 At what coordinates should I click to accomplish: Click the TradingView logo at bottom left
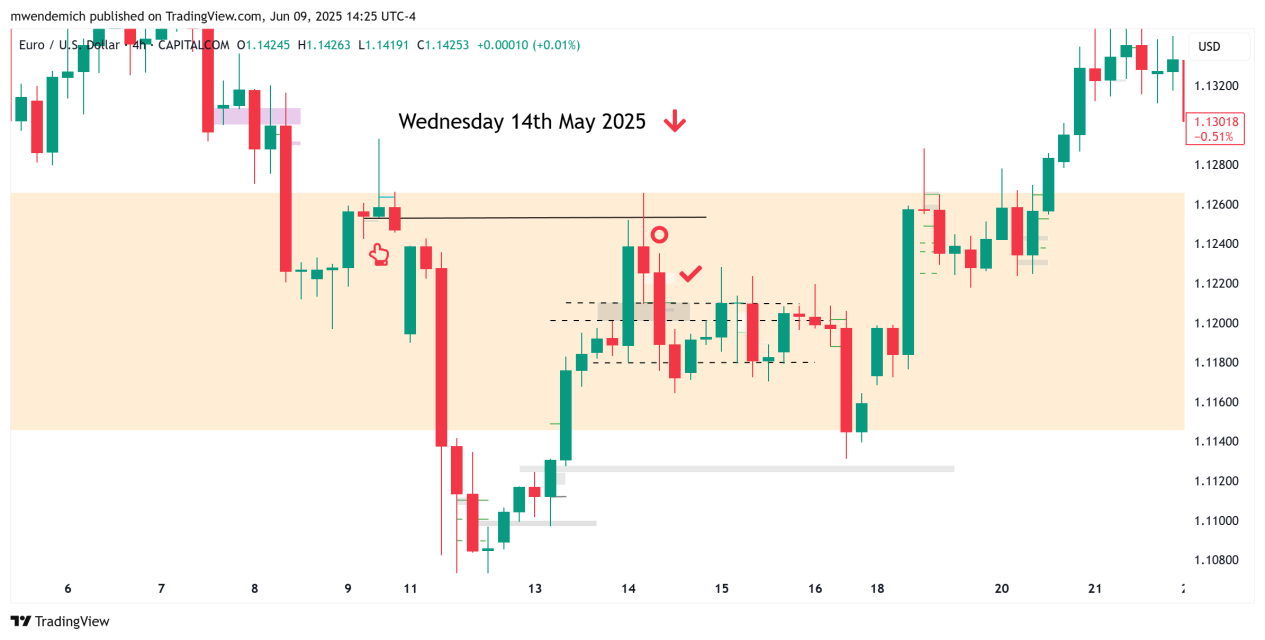(60, 621)
